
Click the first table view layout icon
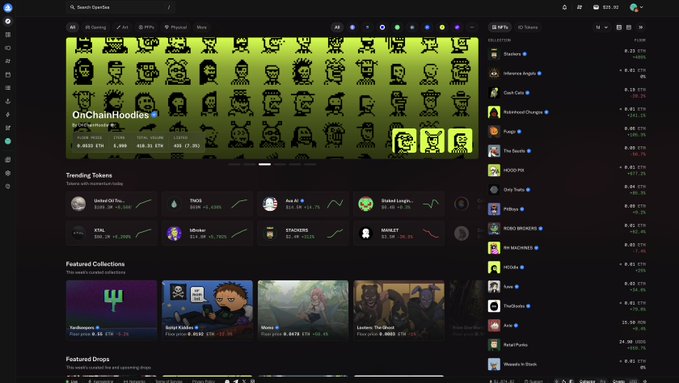tap(619, 27)
